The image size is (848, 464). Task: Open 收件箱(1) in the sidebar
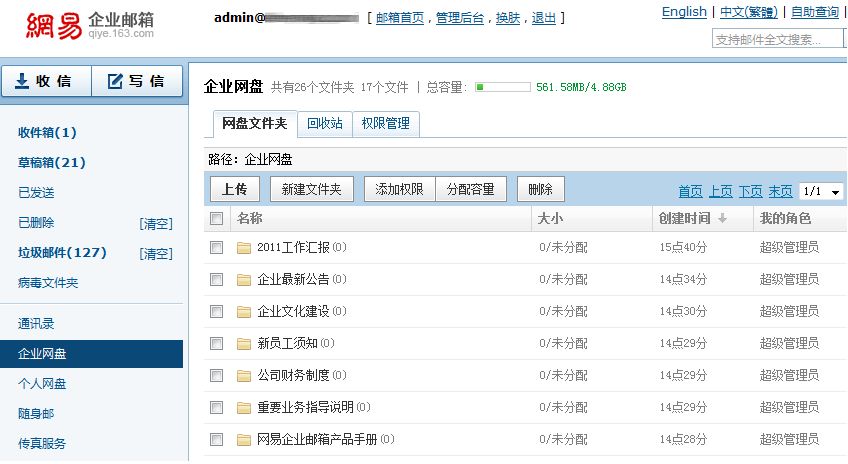point(47,132)
